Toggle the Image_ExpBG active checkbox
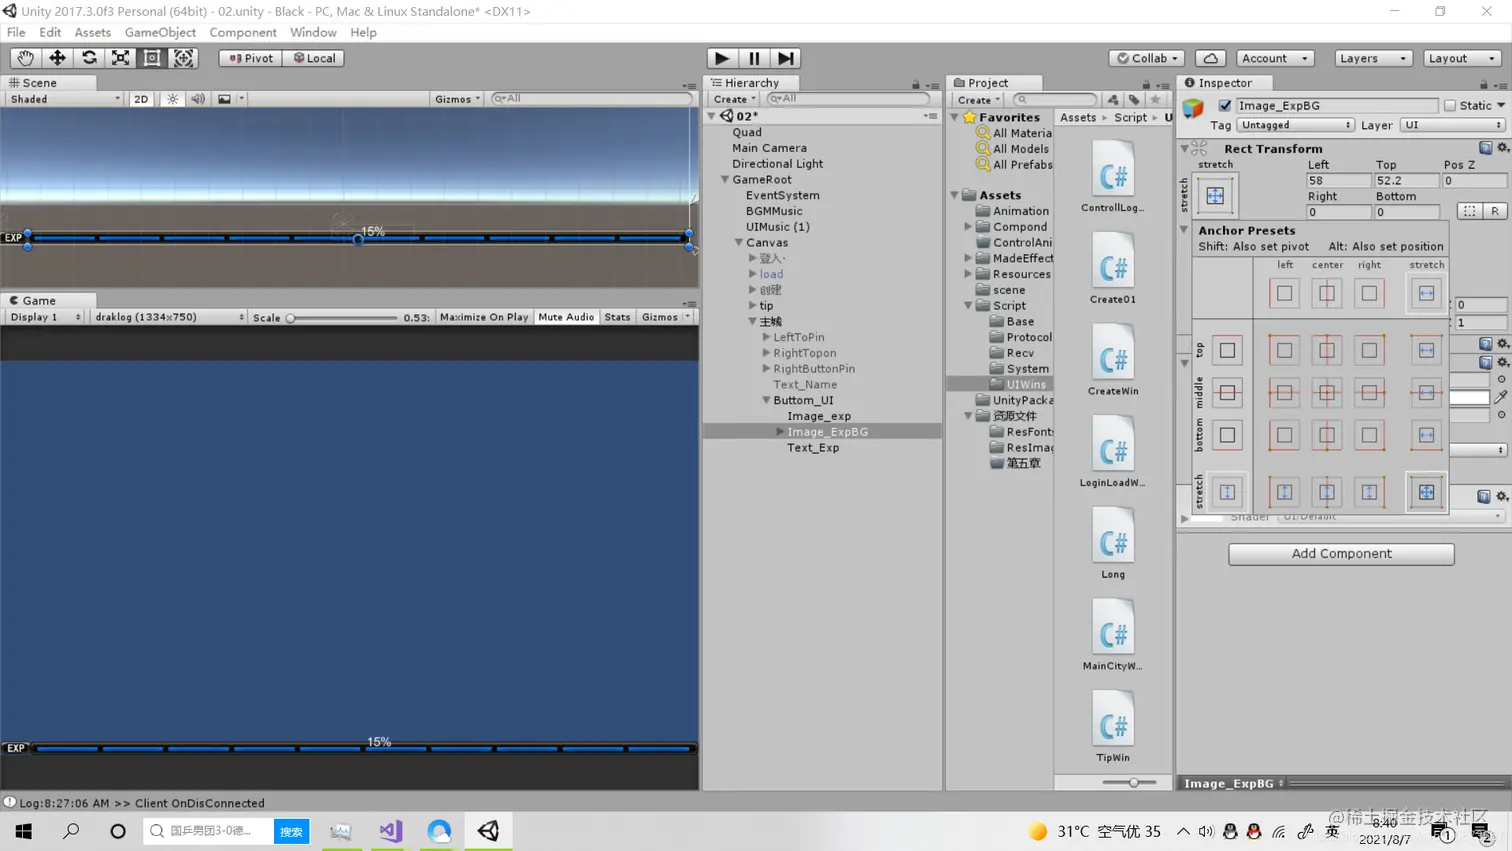Image resolution: width=1512 pixels, height=851 pixels. coord(1224,105)
